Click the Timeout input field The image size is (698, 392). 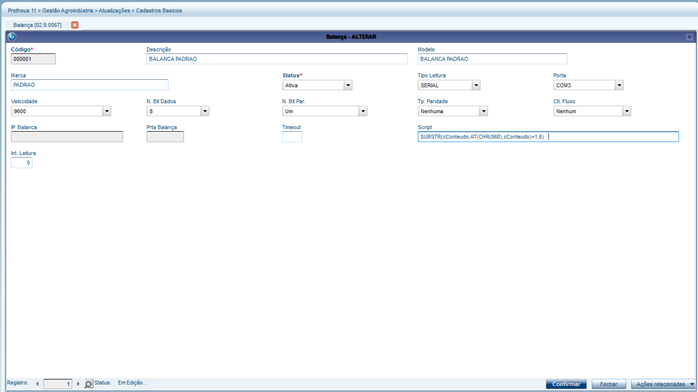[x=292, y=137]
